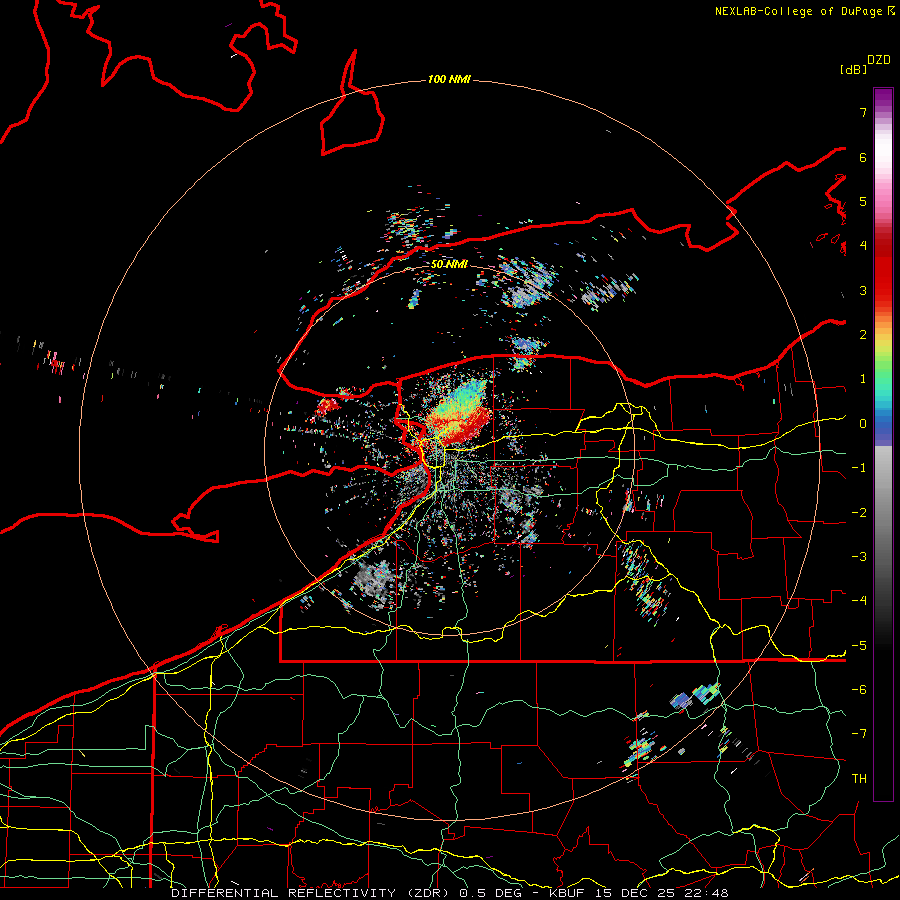Click the 1 dB value on color scale
The height and width of the screenshot is (900, 900).
pyautogui.click(x=863, y=379)
